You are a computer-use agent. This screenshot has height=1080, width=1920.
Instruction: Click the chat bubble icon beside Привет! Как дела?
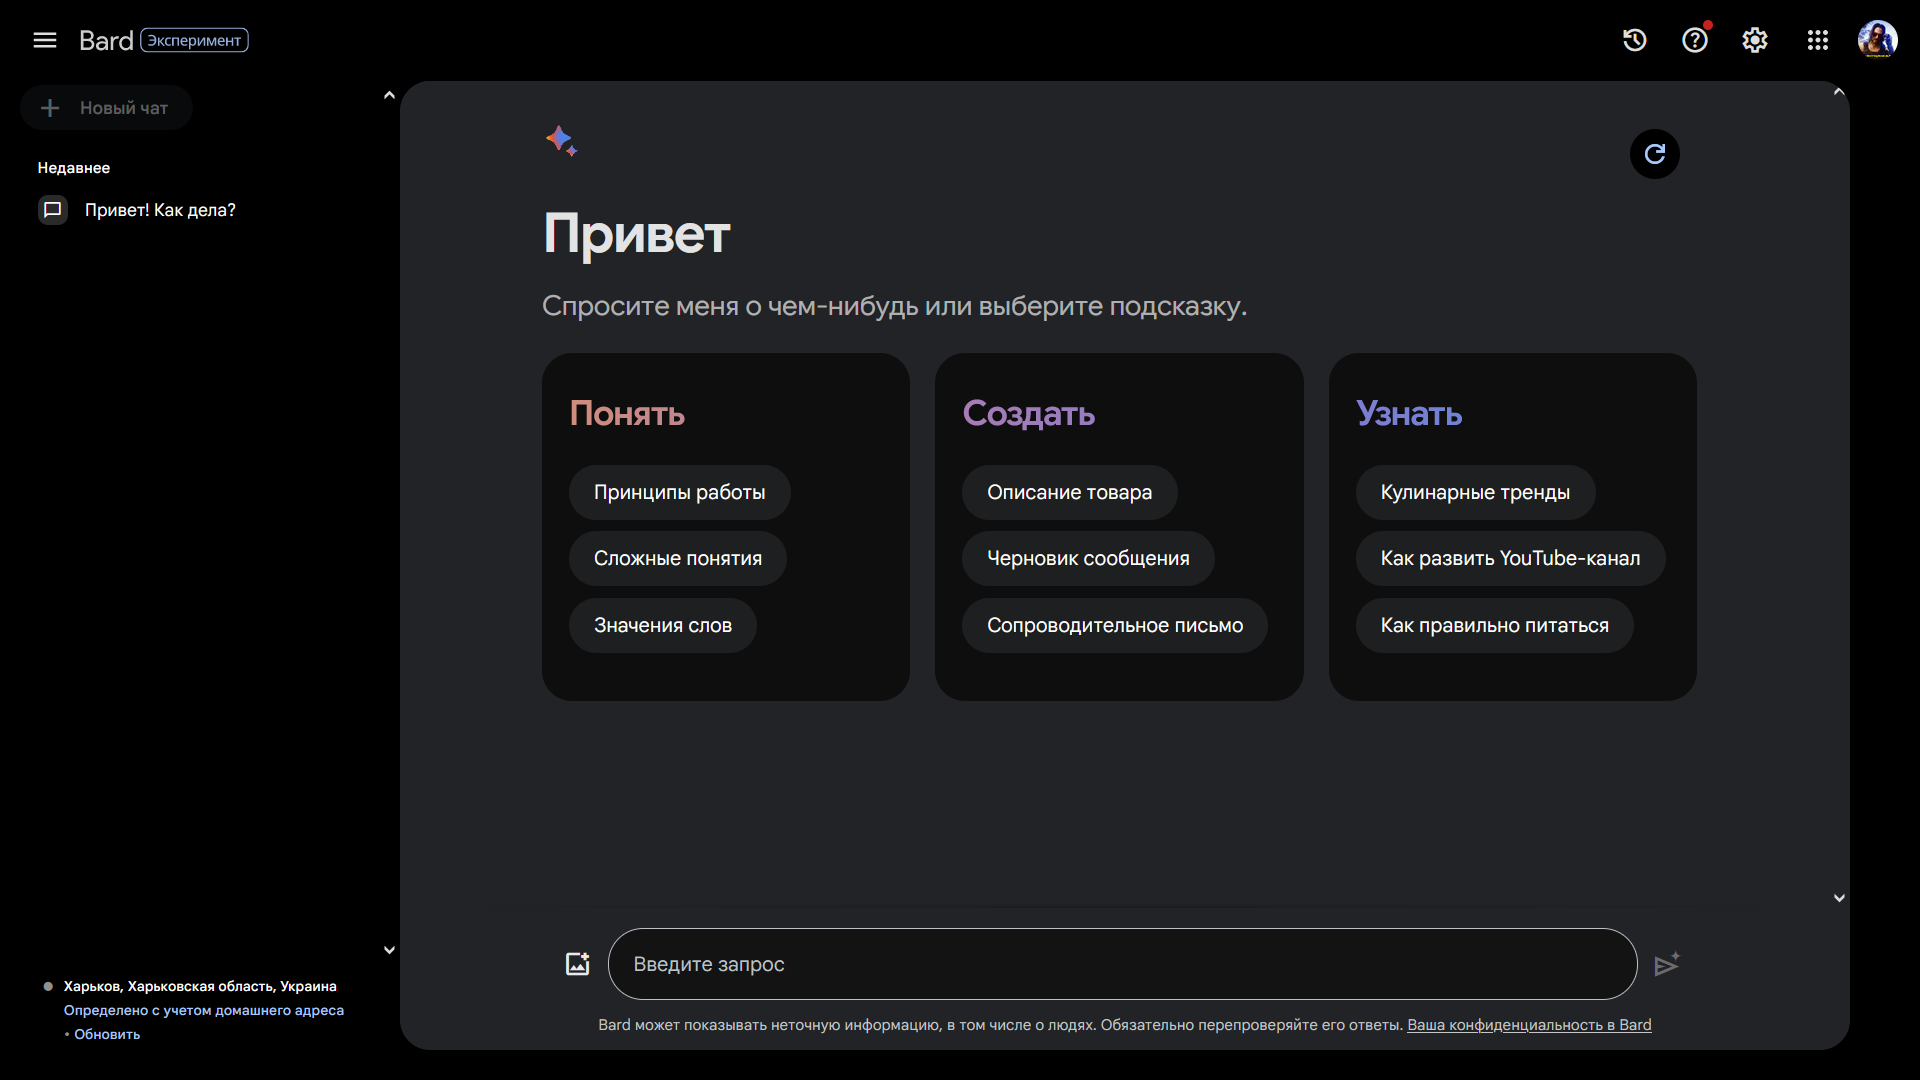[x=53, y=210]
